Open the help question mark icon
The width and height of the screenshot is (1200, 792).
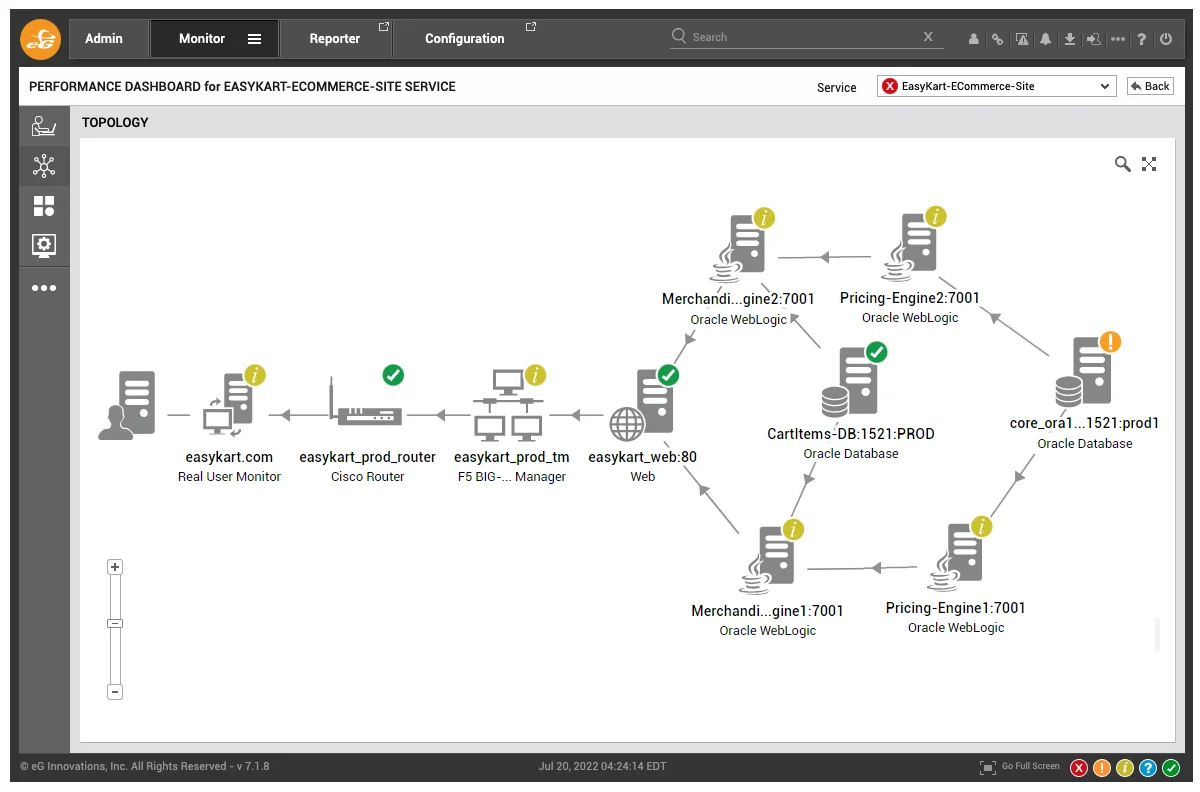click(x=1142, y=39)
